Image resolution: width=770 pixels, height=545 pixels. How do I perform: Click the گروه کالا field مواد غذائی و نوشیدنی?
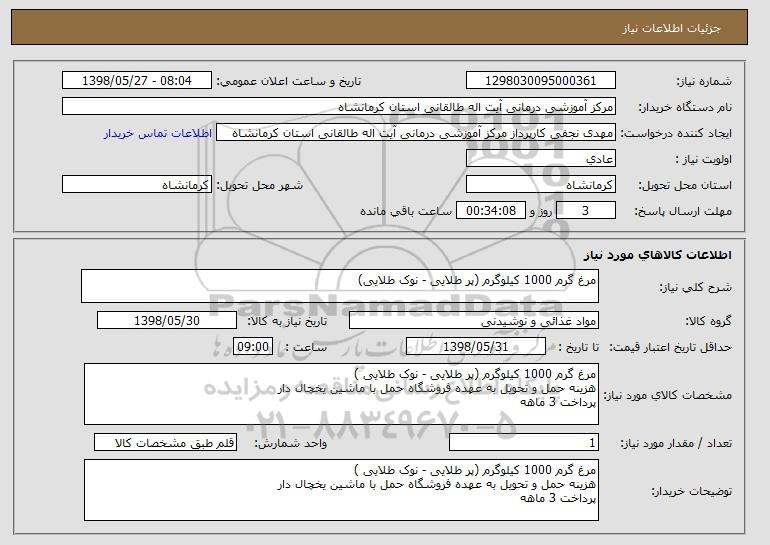click(474, 321)
